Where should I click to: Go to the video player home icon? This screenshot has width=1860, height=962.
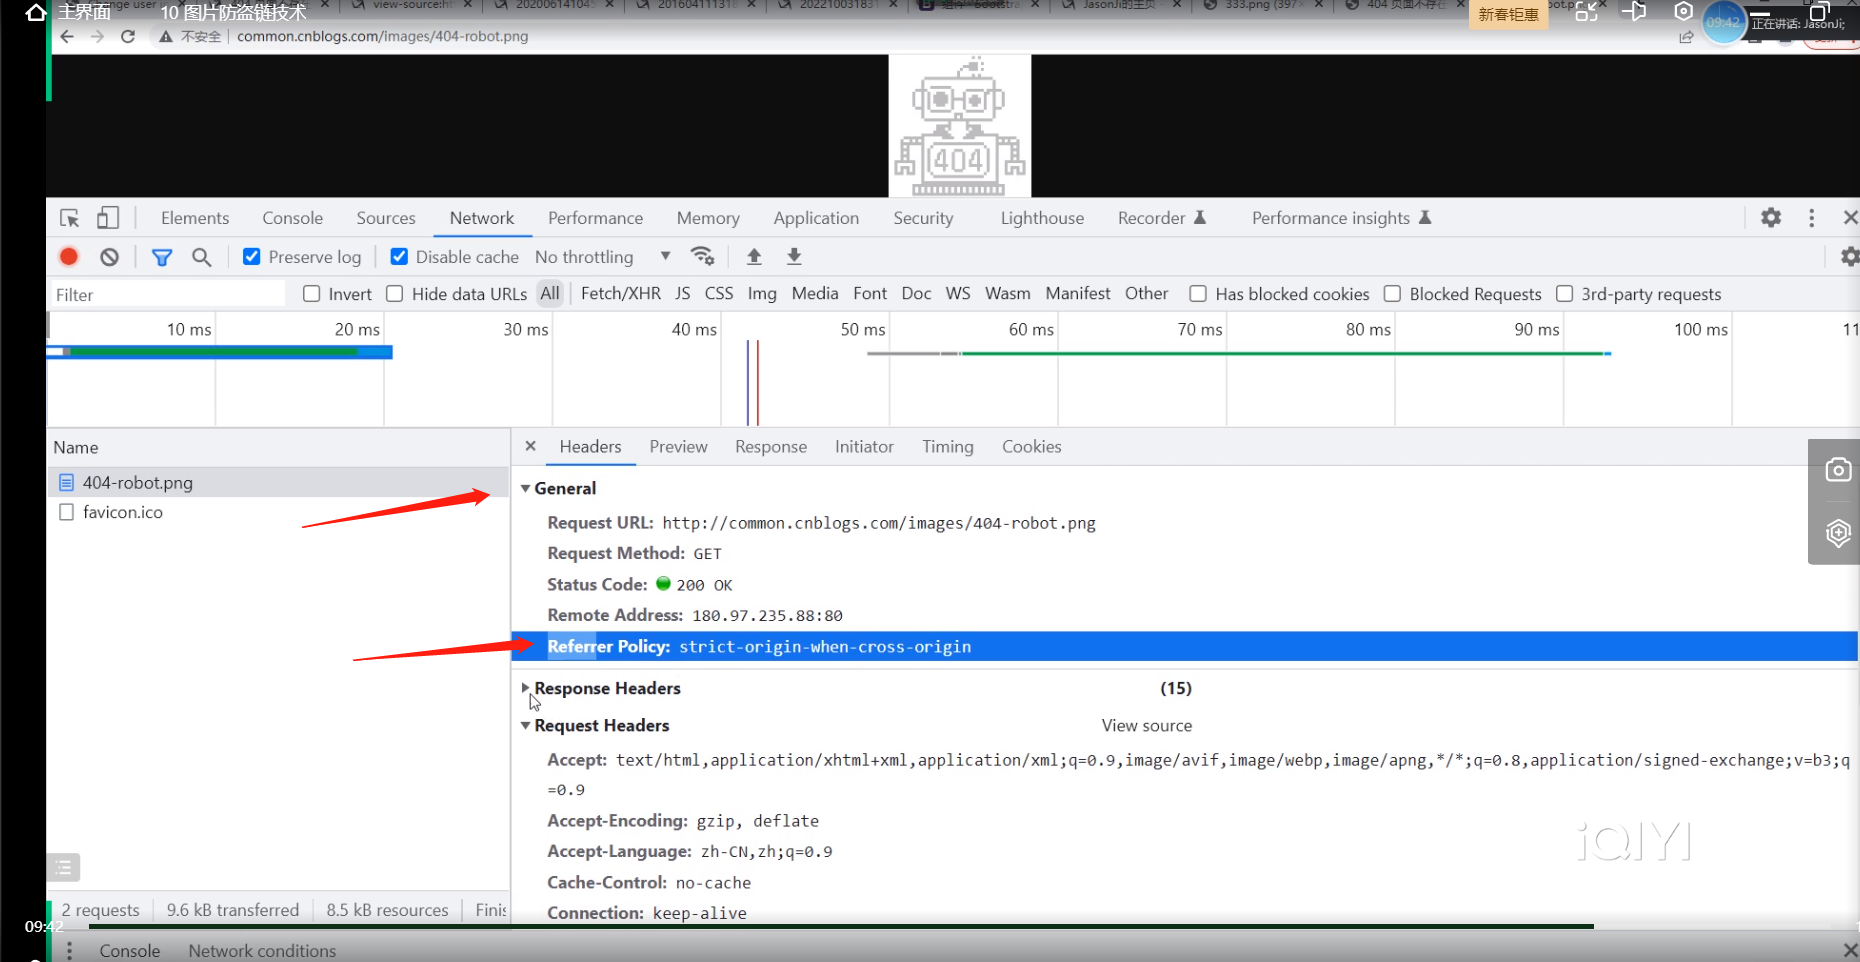pos(35,13)
